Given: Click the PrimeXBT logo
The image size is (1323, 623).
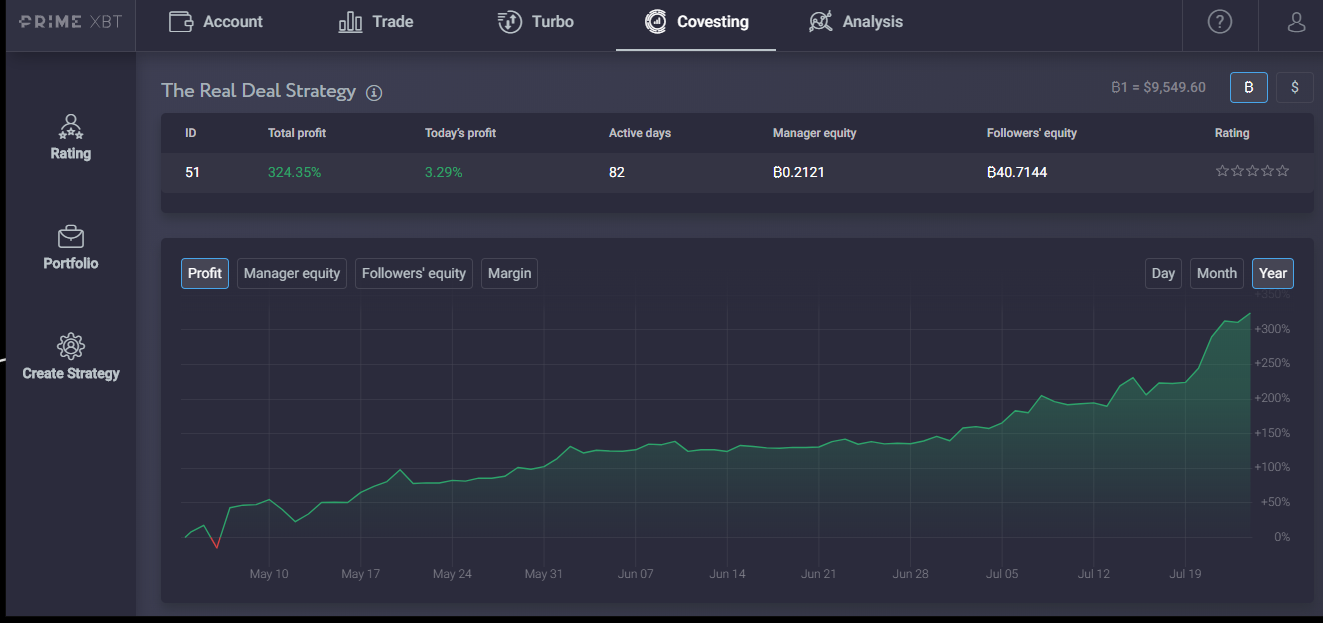Looking at the screenshot, I should coord(71,21).
